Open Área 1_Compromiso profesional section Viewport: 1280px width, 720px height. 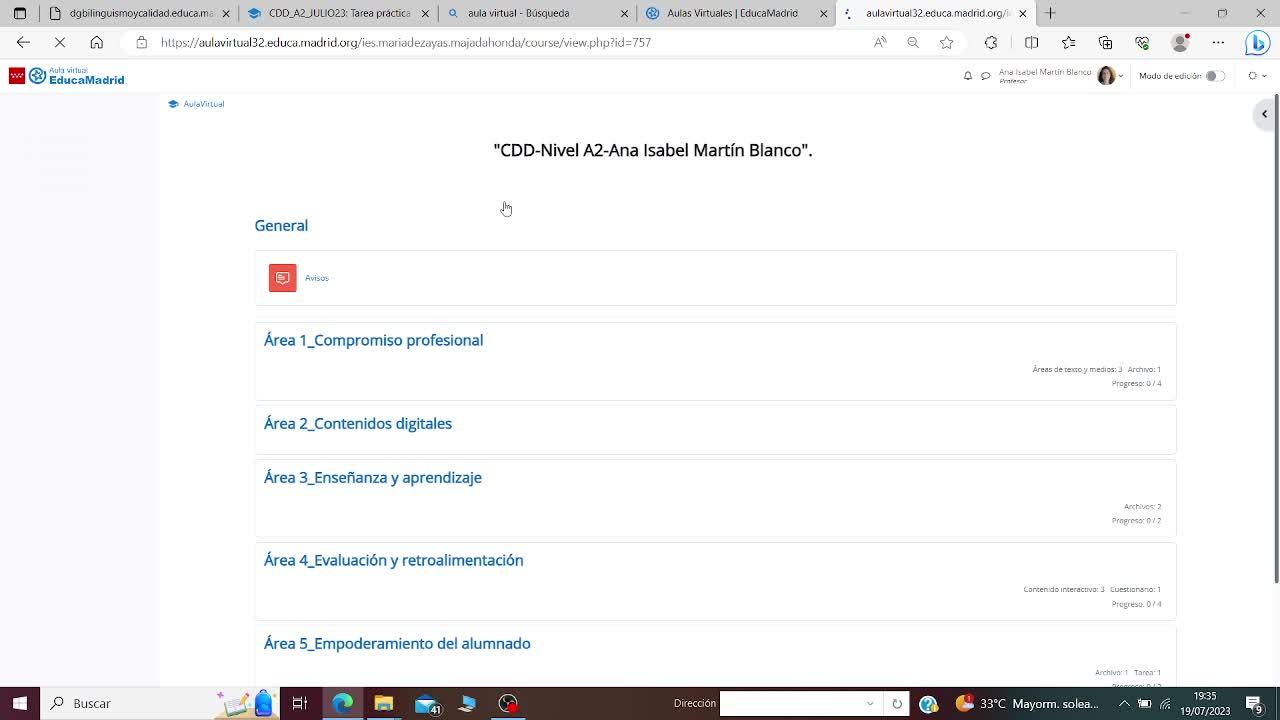pos(373,340)
